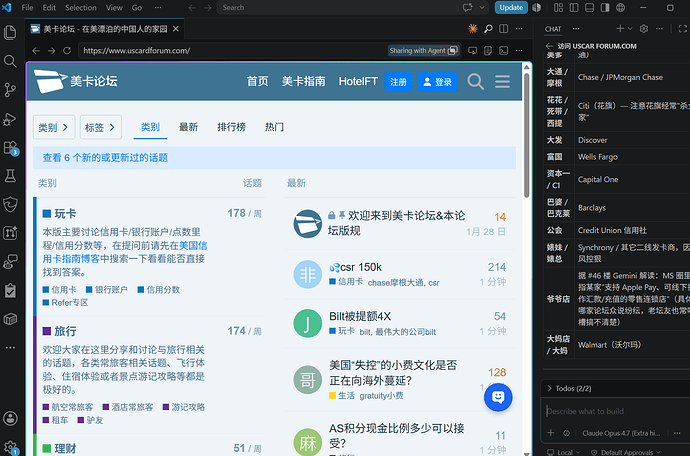Click the 登录 login button
690x456 pixels.
(x=437, y=82)
